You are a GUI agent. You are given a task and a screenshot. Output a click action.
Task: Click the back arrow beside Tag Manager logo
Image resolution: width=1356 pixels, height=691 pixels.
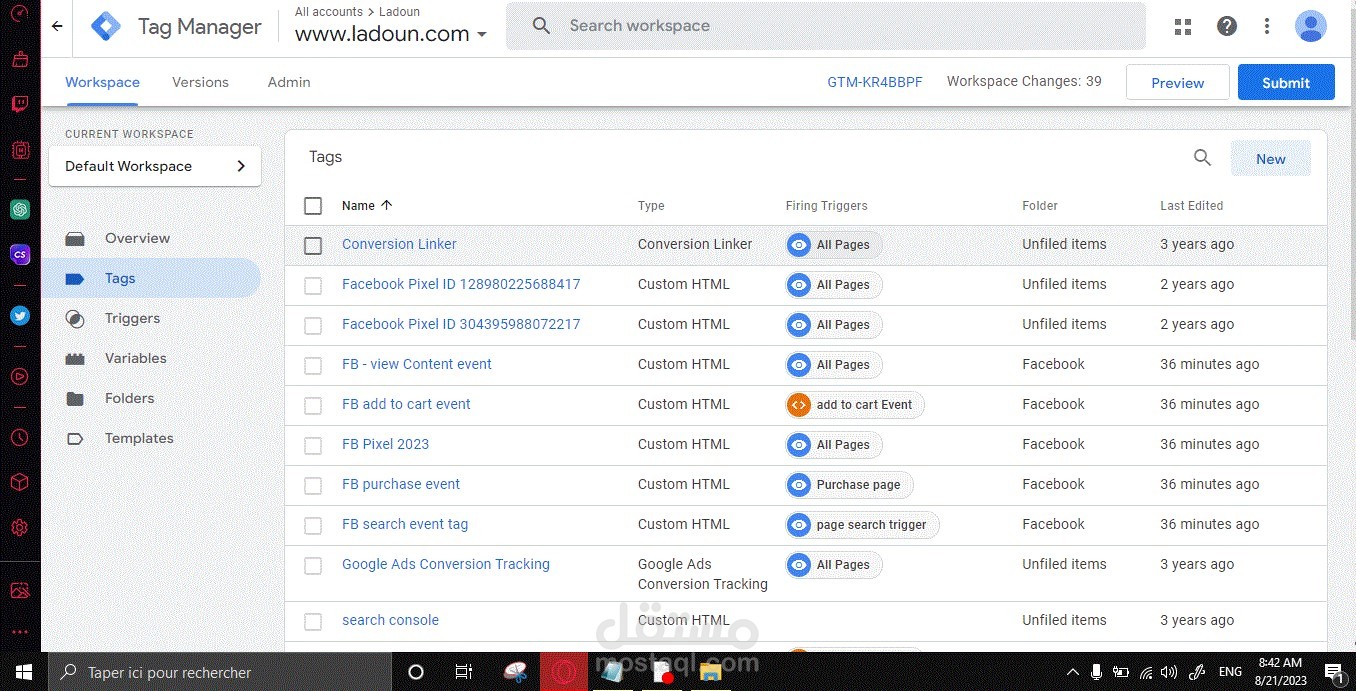pos(57,27)
